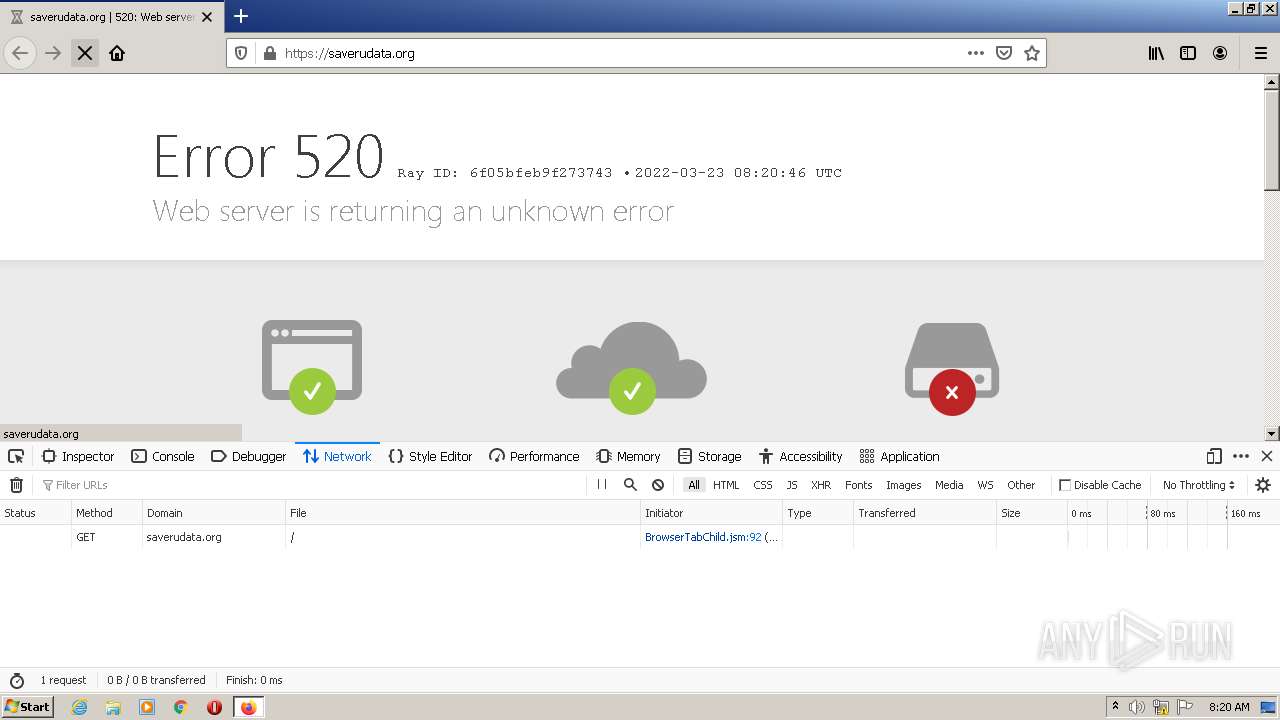Pause network log recording
This screenshot has height=720, width=1280.
pos(602,484)
